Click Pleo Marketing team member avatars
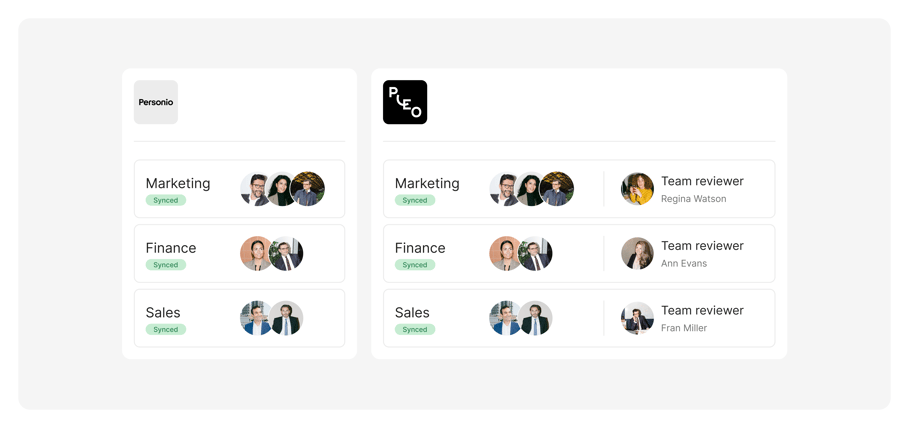The image size is (909, 428). click(532, 189)
